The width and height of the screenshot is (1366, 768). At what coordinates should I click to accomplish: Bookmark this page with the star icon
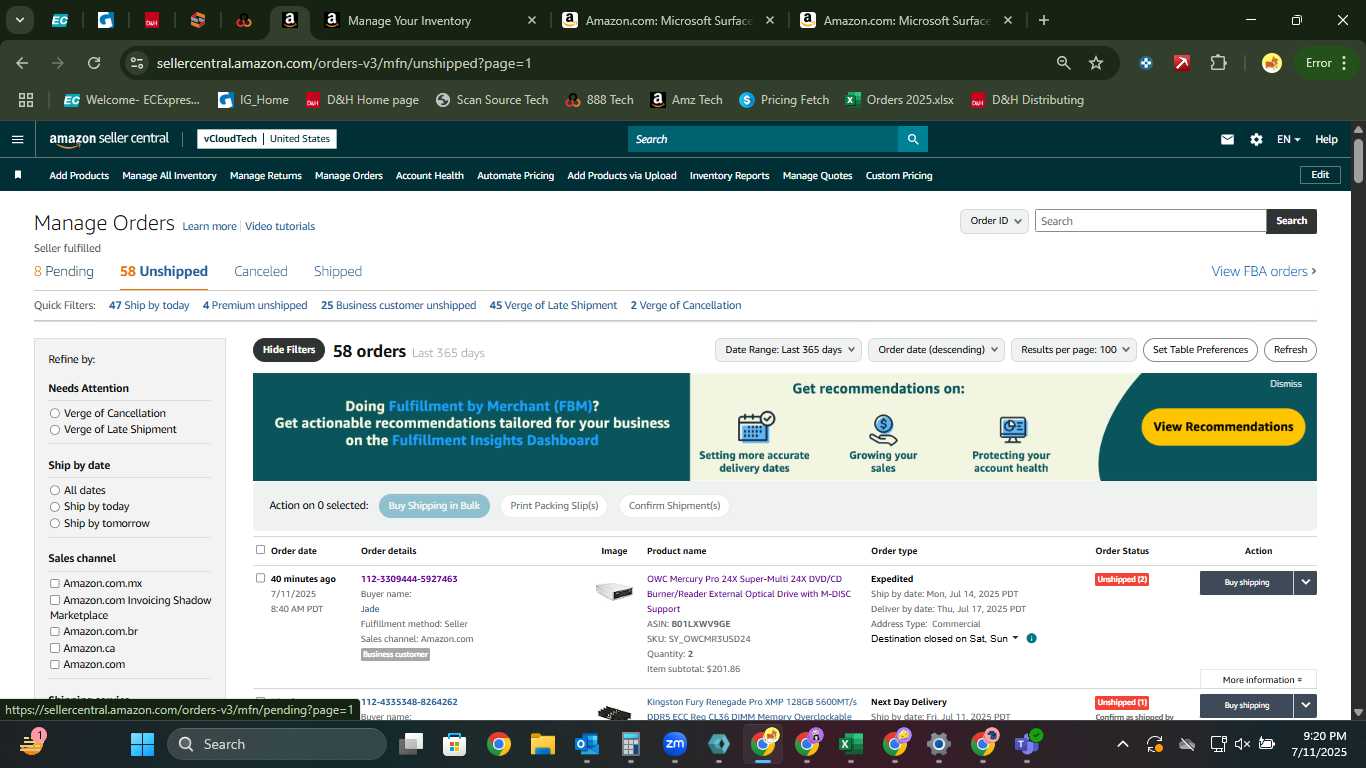click(x=1096, y=63)
